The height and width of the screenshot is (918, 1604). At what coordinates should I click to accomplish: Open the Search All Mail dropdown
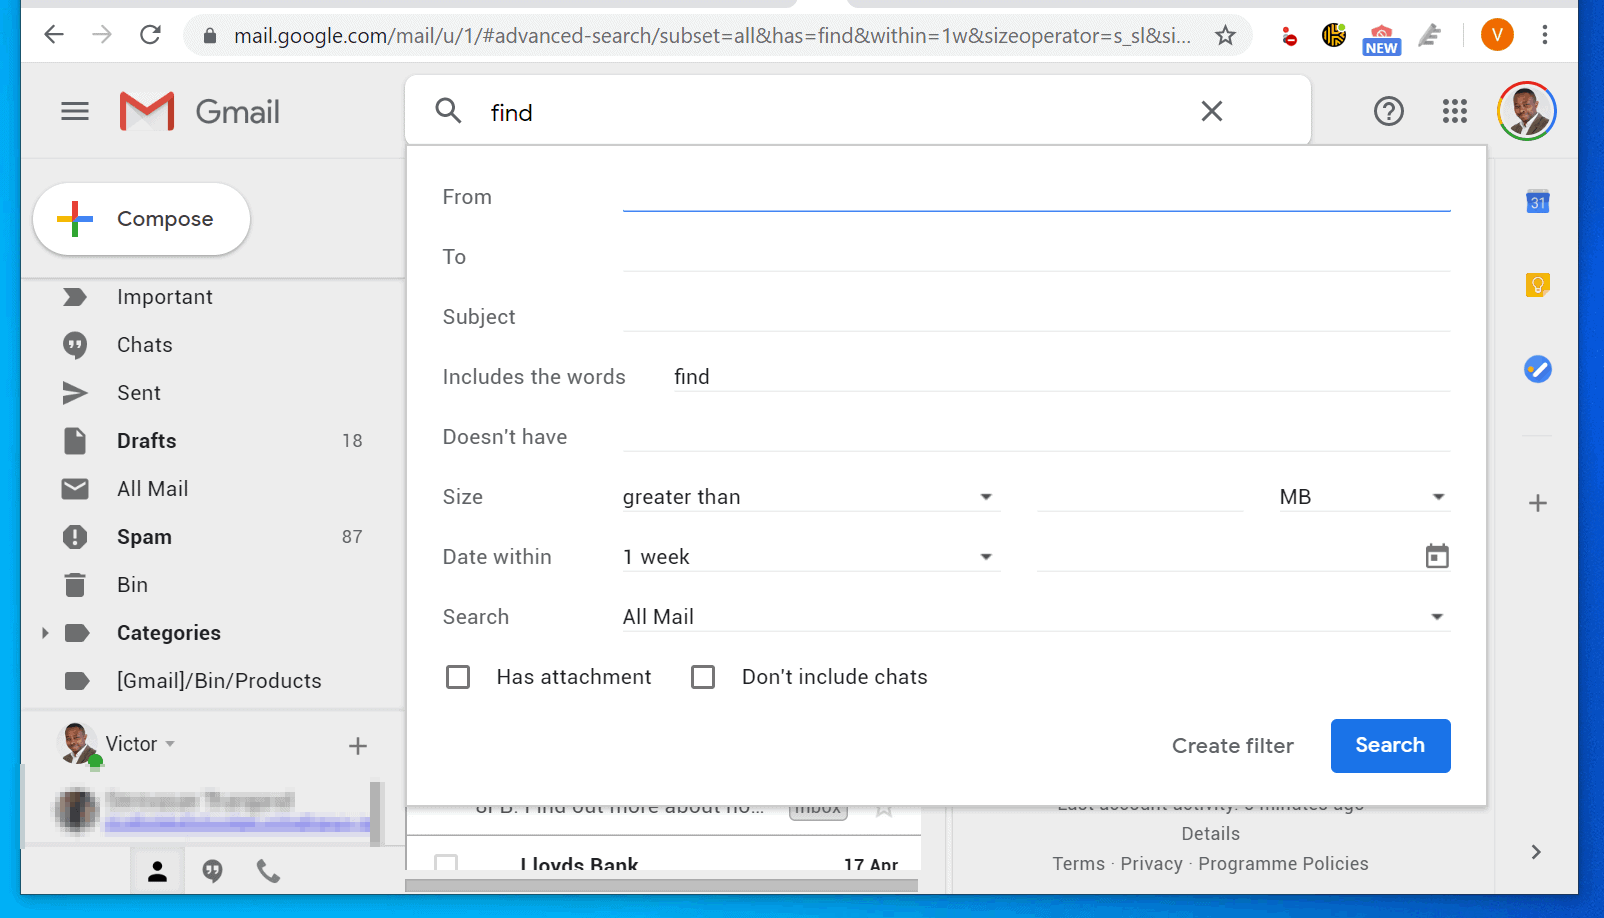(x=1437, y=616)
